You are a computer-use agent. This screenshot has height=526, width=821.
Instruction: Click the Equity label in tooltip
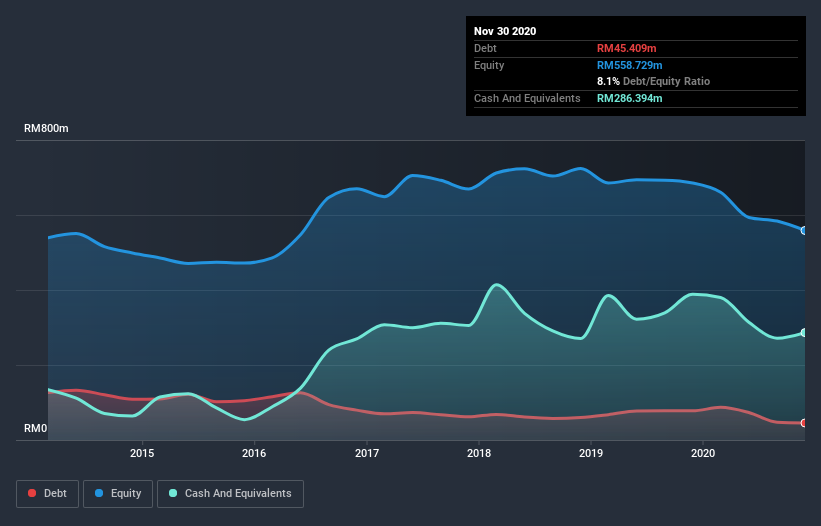click(489, 65)
